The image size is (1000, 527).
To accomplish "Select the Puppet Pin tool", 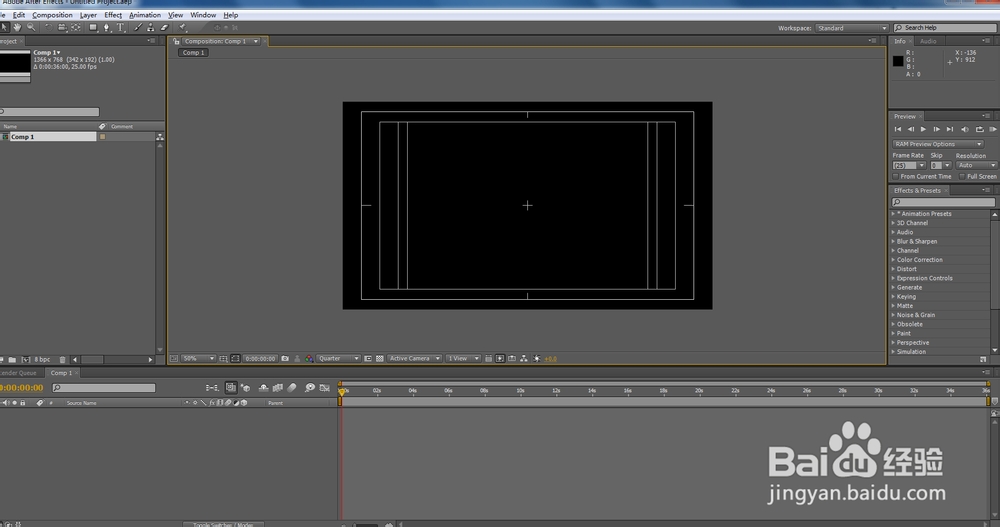I will 182,27.
